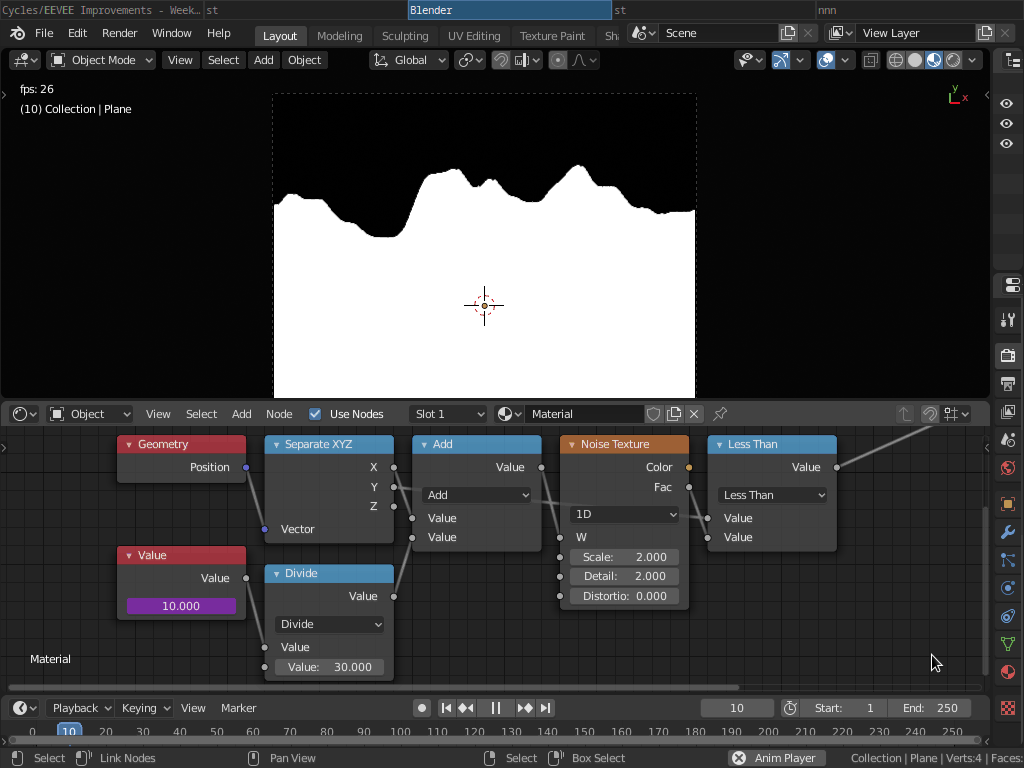Open Object Data mesh properties tab
Screen dimensions: 1024x768
tap(1008, 644)
